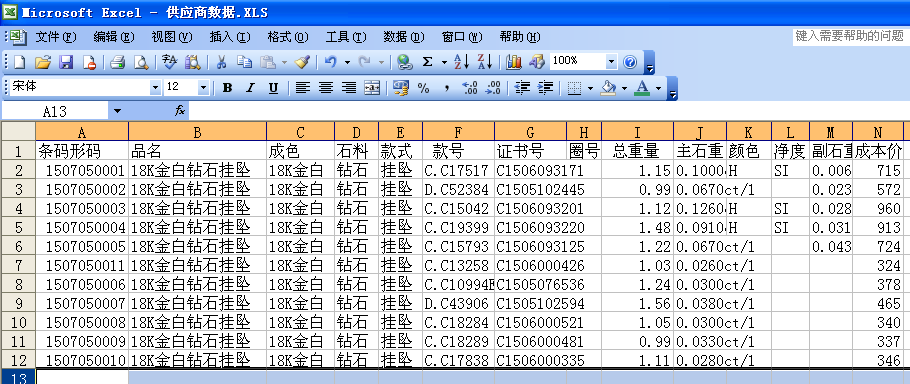Increase decimal places
Image resolution: width=910 pixels, height=384 pixels.
470,88
